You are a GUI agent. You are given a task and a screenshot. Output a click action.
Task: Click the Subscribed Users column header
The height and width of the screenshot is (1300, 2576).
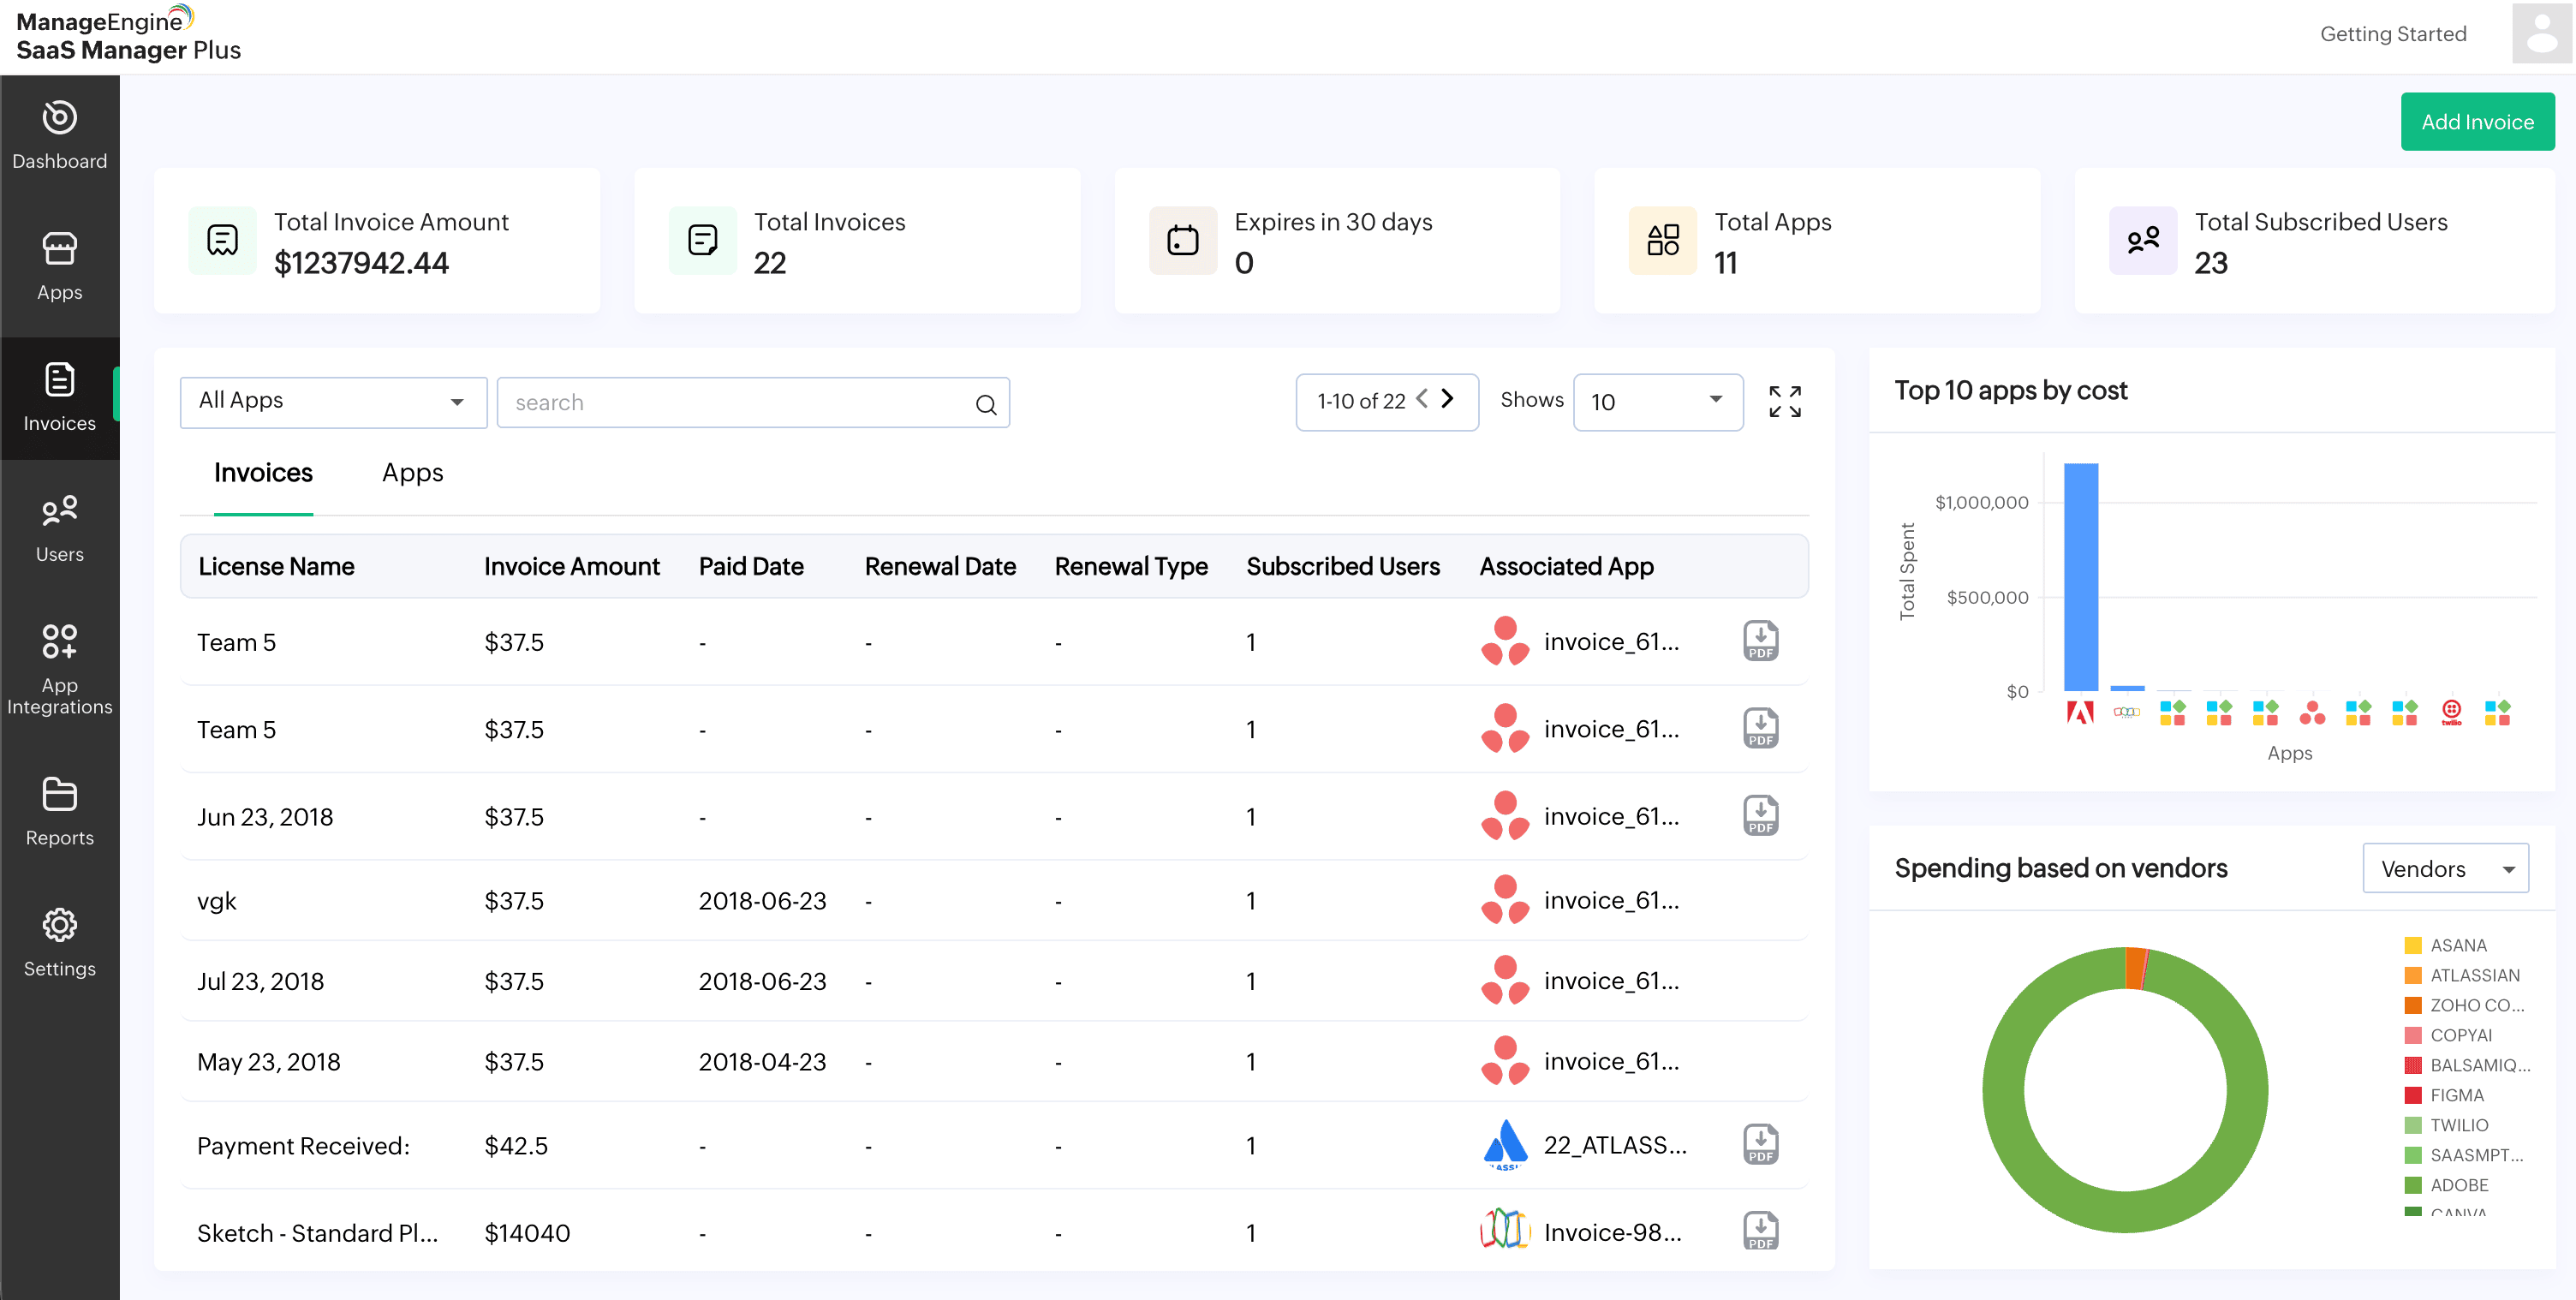tap(1342, 567)
